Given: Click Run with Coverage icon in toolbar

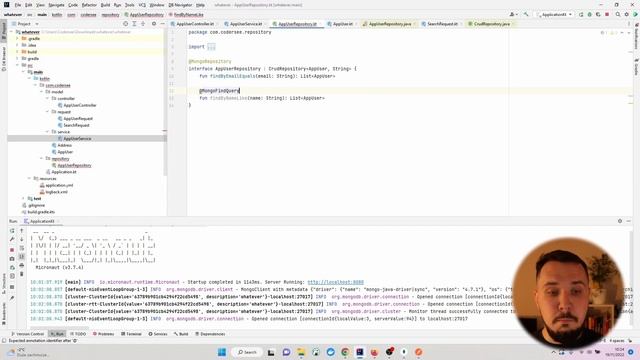Looking at the screenshot, I should (x=598, y=14).
